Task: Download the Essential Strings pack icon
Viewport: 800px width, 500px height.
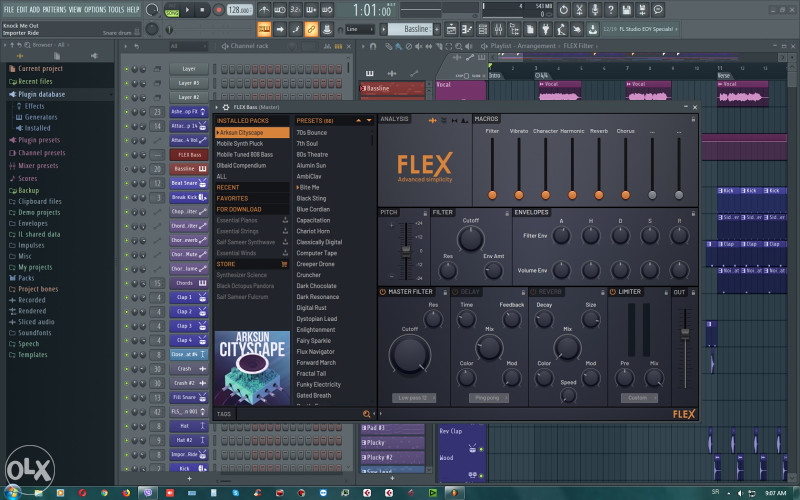Action: point(285,231)
